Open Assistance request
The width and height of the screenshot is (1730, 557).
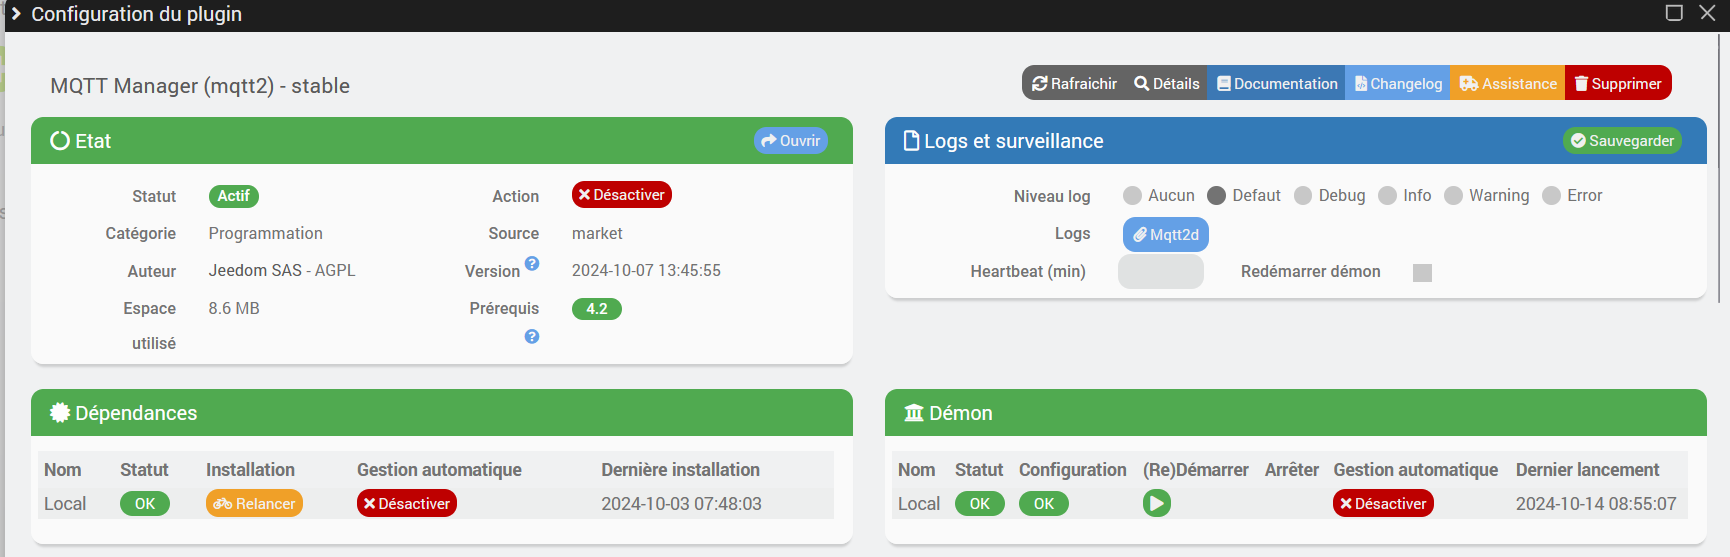point(1507,84)
